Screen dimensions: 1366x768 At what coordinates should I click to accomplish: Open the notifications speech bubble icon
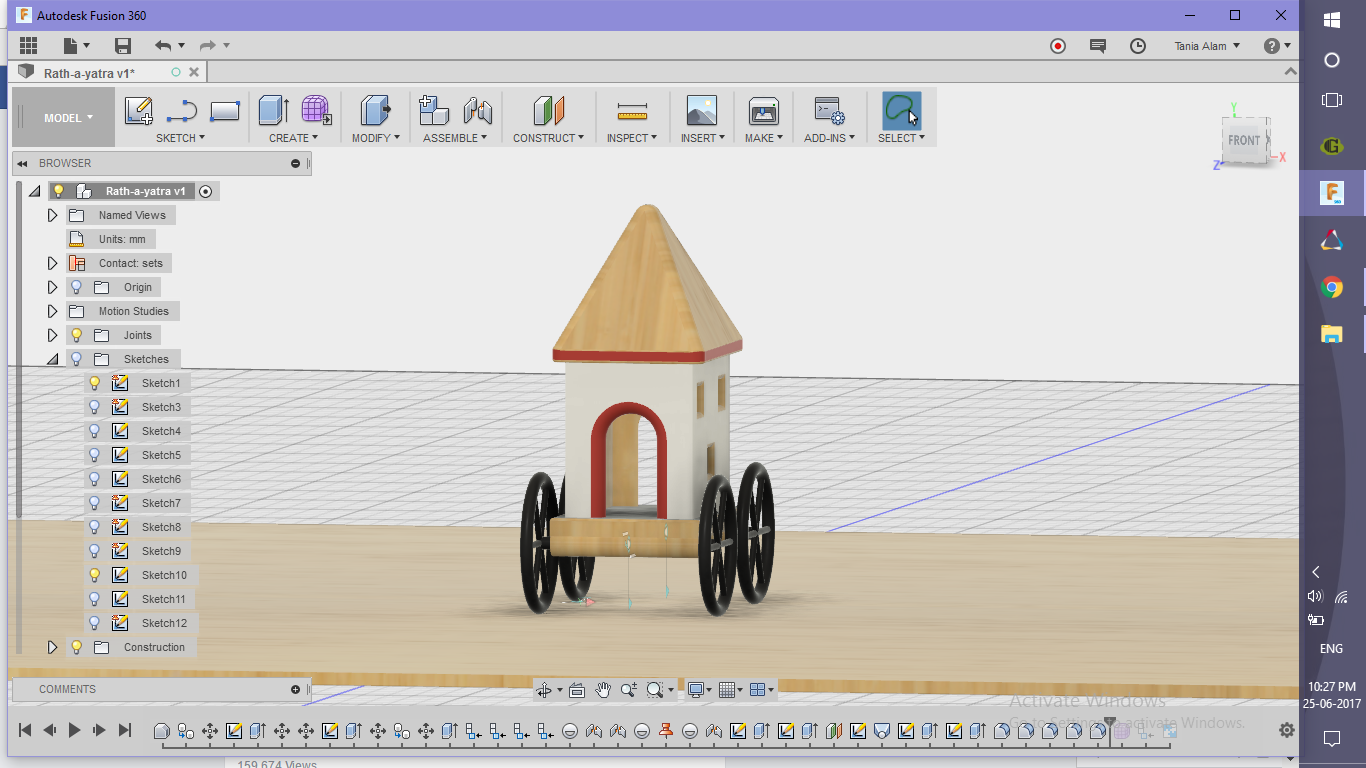(x=1098, y=46)
